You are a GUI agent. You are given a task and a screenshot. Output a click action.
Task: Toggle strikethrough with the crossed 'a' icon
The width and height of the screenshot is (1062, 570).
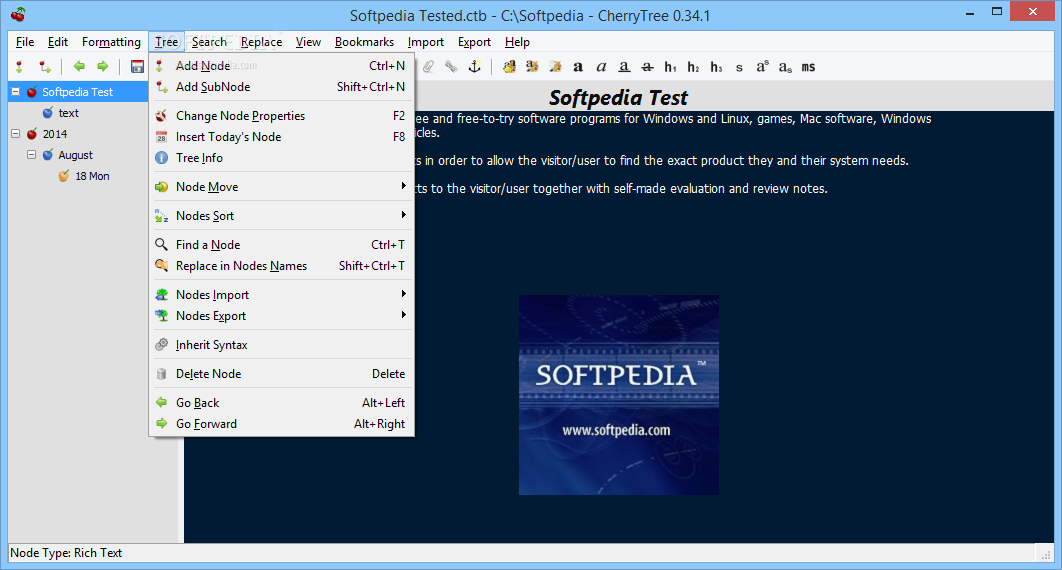[647, 66]
